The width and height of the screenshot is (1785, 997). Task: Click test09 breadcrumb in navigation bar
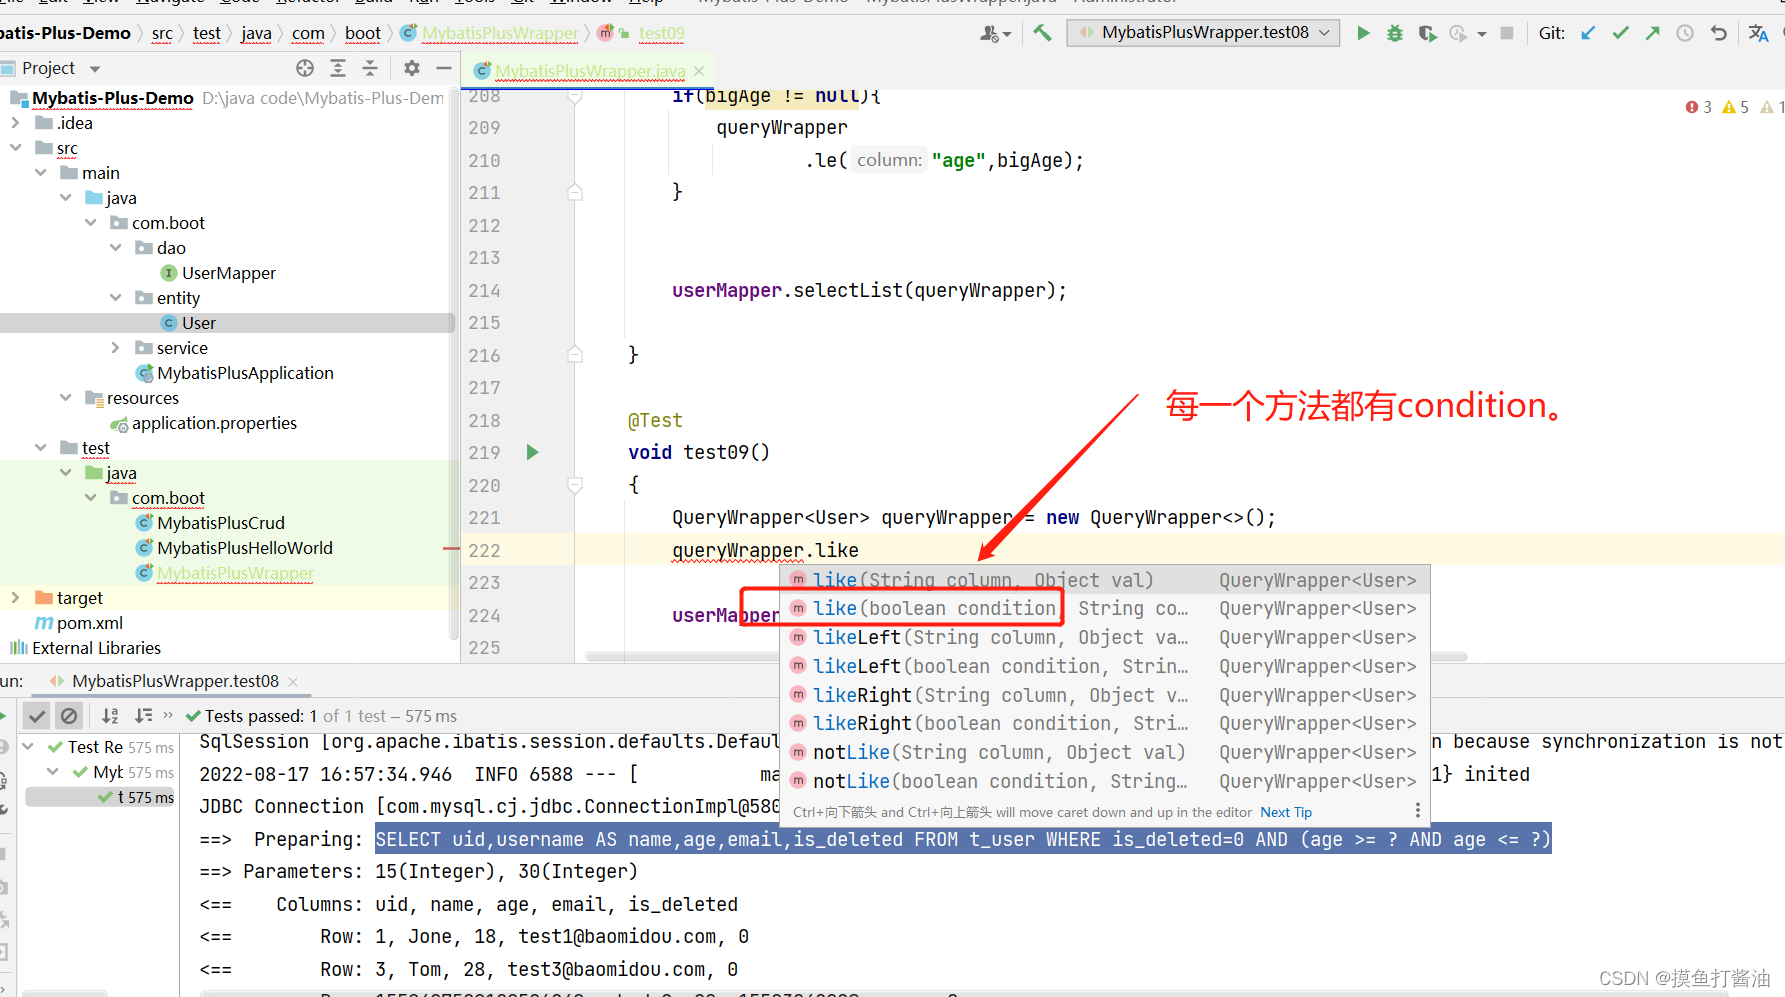click(x=662, y=33)
